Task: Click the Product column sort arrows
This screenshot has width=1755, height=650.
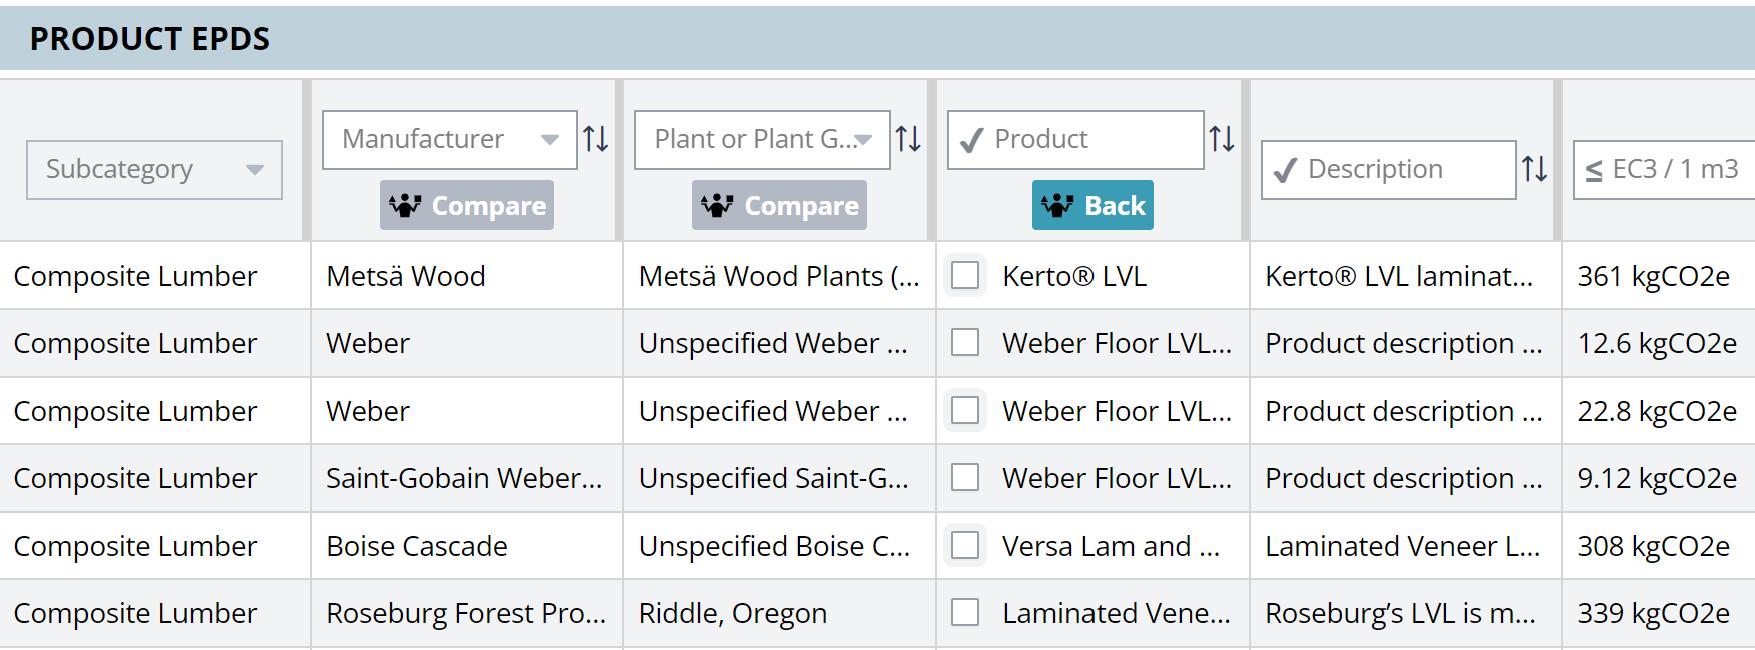Action: coord(1222,139)
